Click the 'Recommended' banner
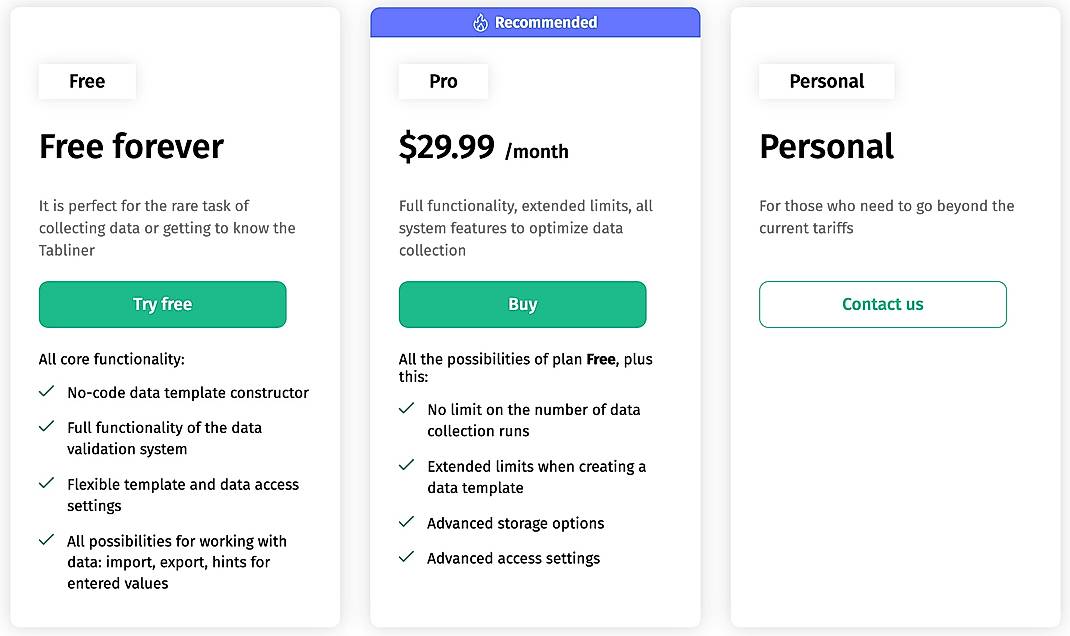Screen dimensions: 1070x636 click(x=535, y=21)
